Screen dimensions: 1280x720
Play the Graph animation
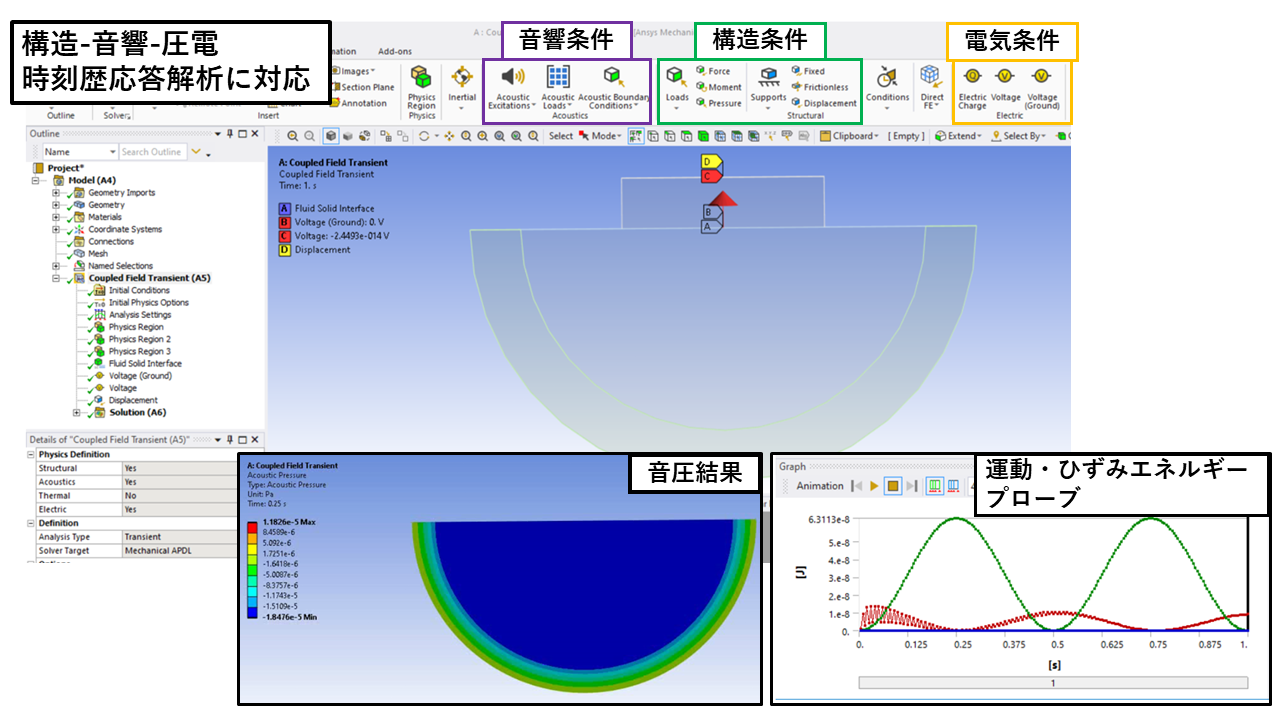point(873,486)
